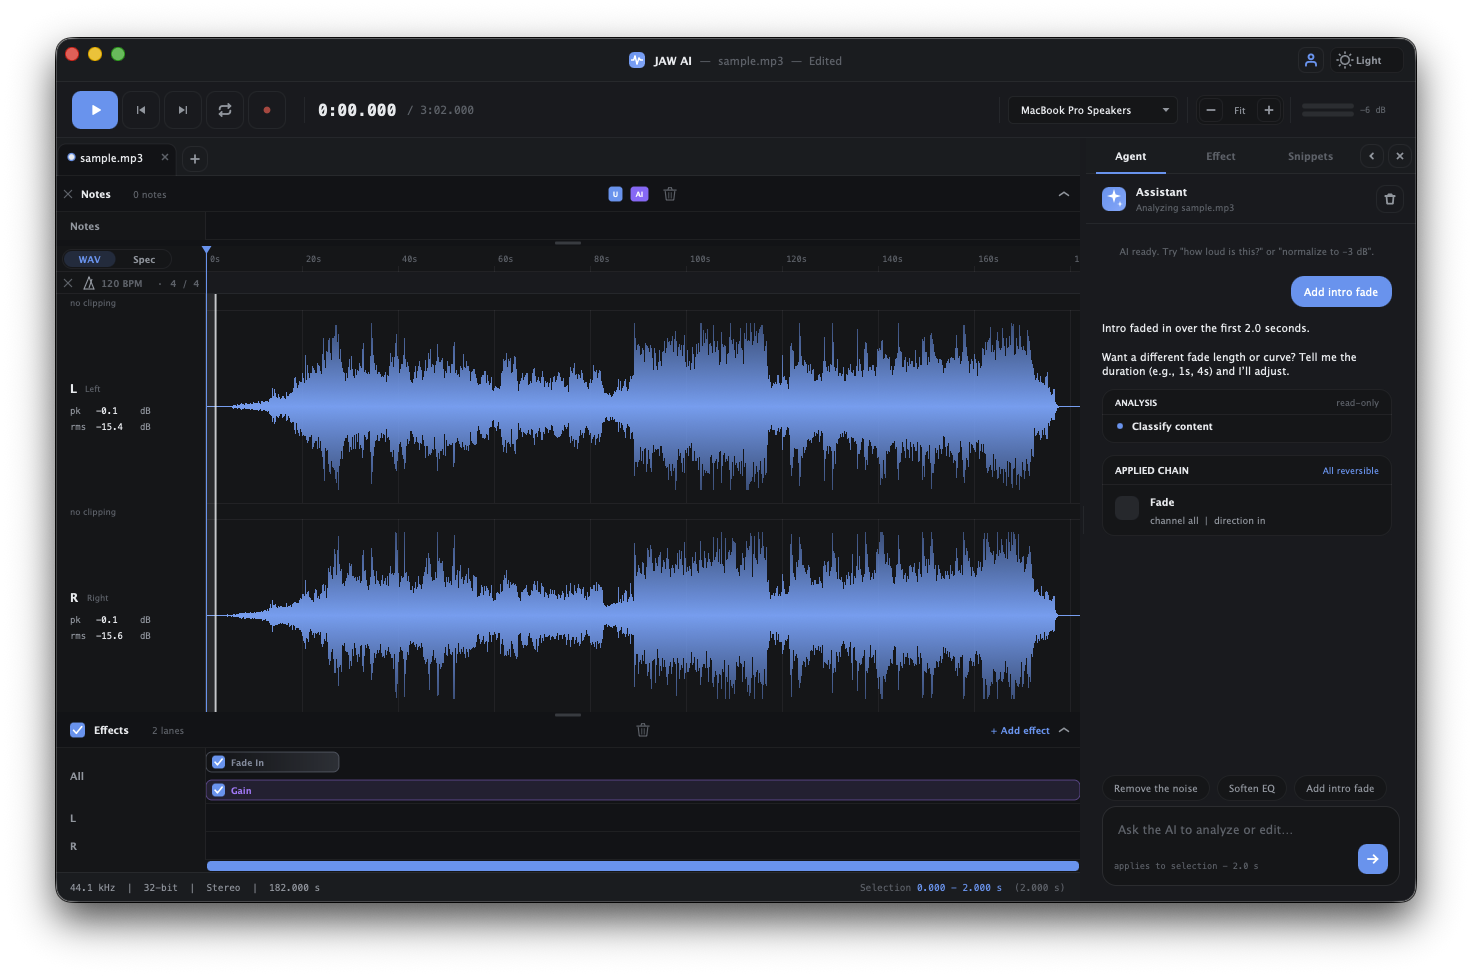Toggle loop playback icon
This screenshot has width=1472, height=976.
pyautogui.click(x=225, y=110)
